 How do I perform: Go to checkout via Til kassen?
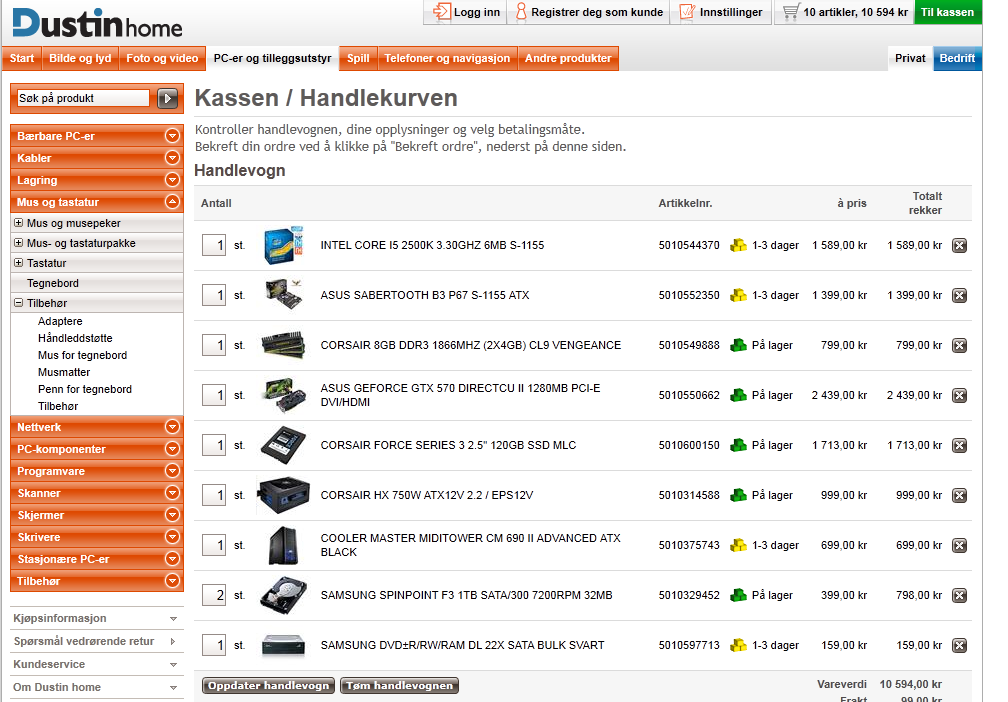pyautogui.click(x=948, y=12)
